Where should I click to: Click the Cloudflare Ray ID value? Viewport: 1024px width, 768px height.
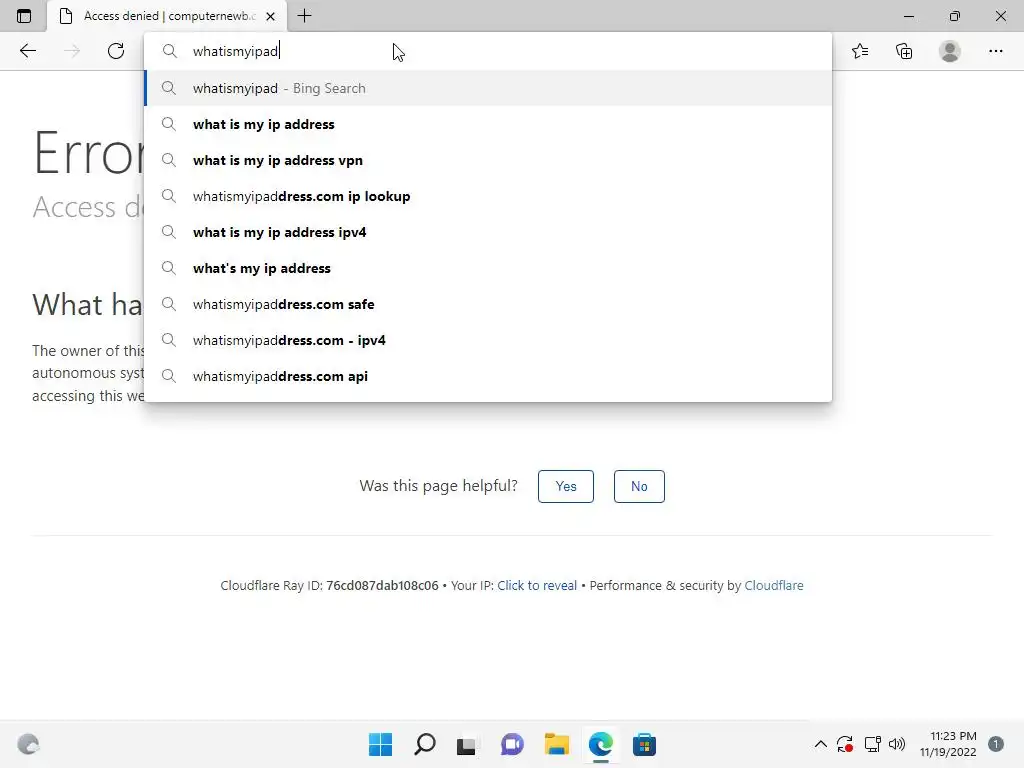[382, 585]
